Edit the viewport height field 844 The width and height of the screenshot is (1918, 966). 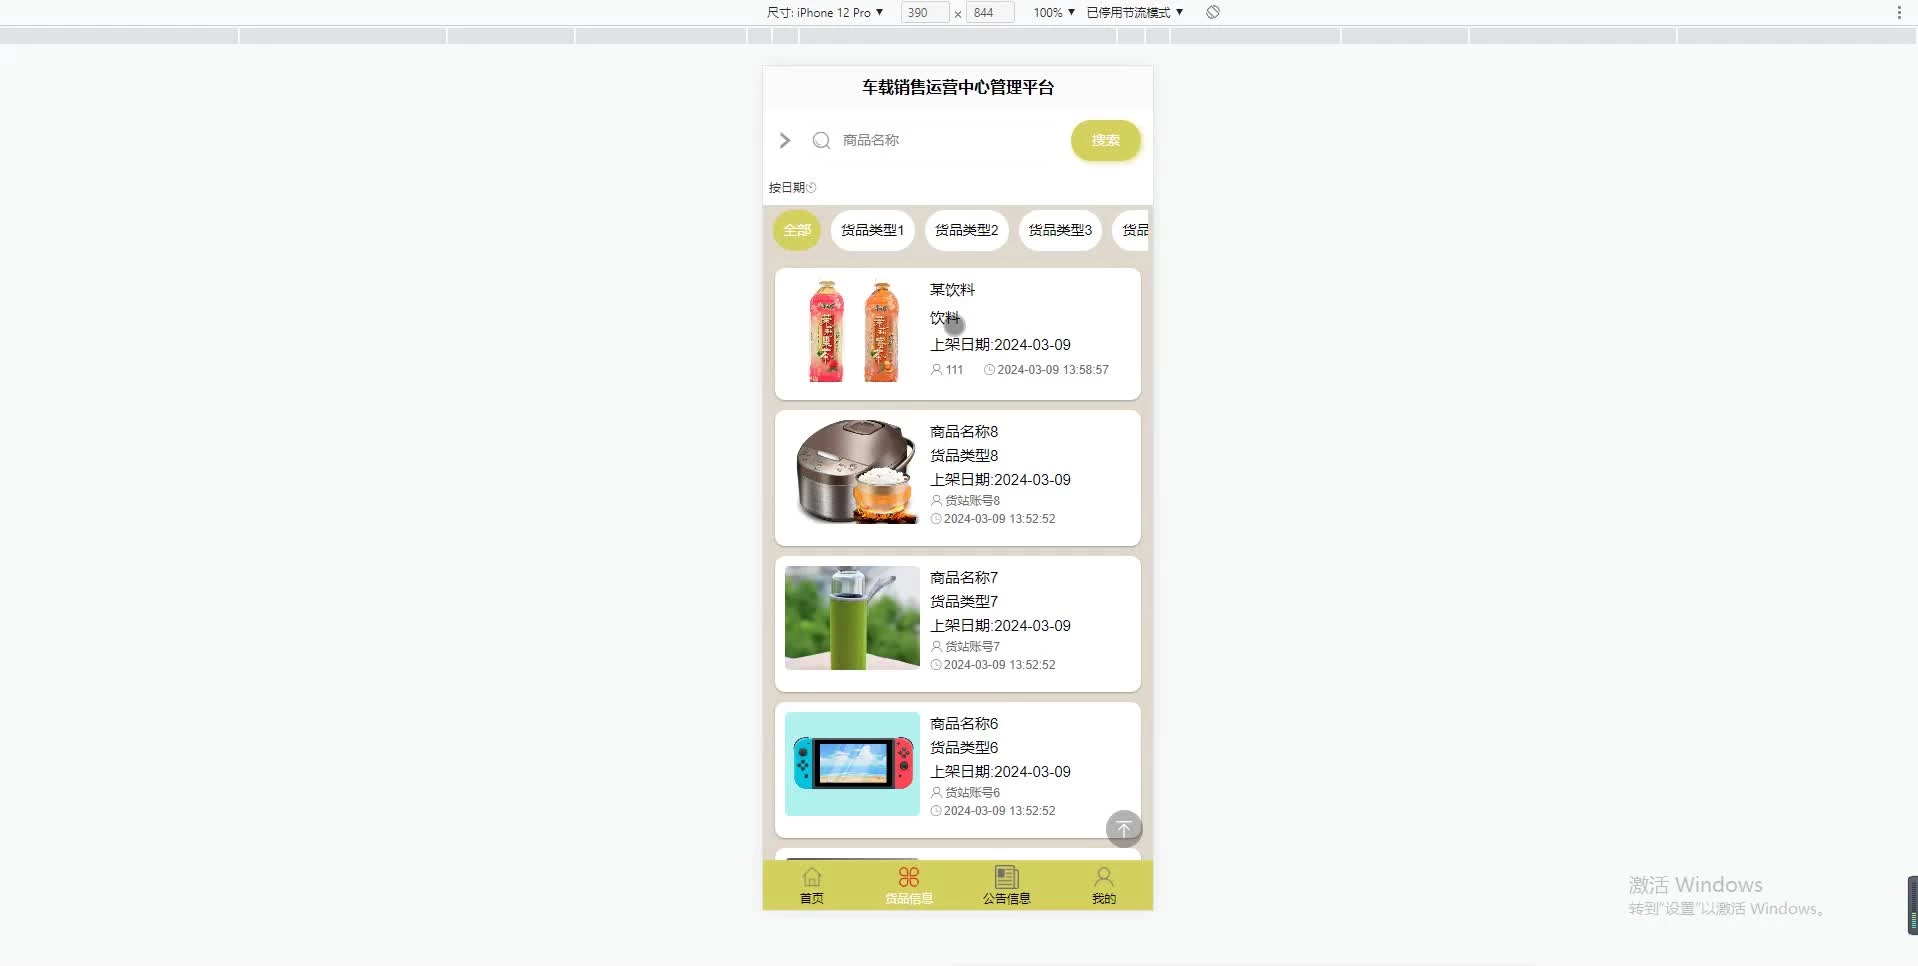click(x=990, y=13)
